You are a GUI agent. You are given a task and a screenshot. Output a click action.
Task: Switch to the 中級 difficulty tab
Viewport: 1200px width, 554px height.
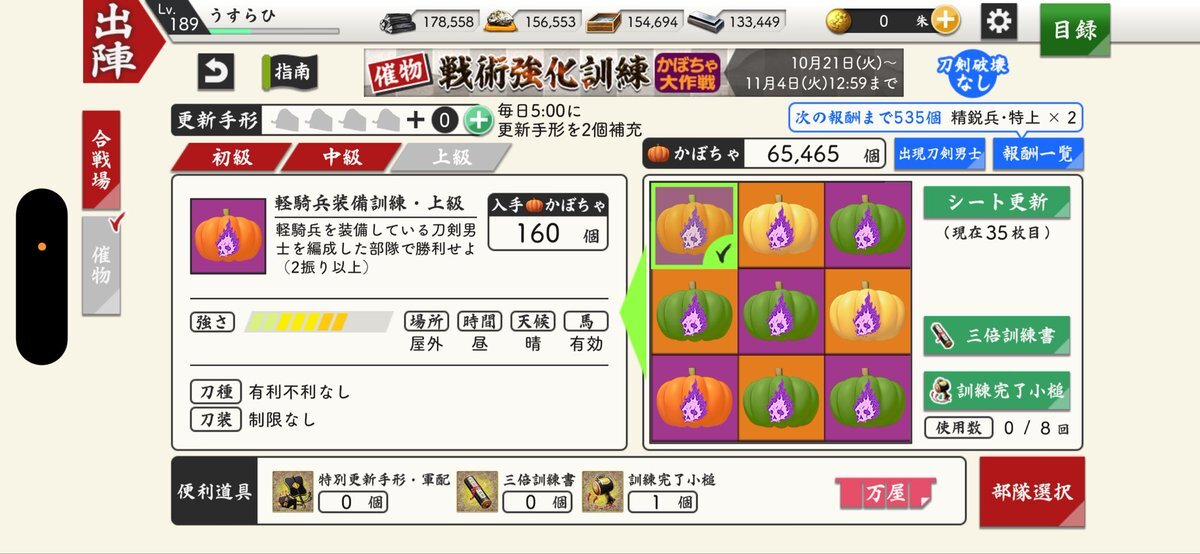pos(340,157)
